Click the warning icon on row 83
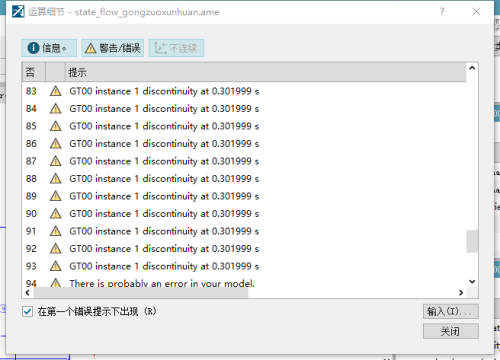The image size is (500, 360). click(55, 91)
